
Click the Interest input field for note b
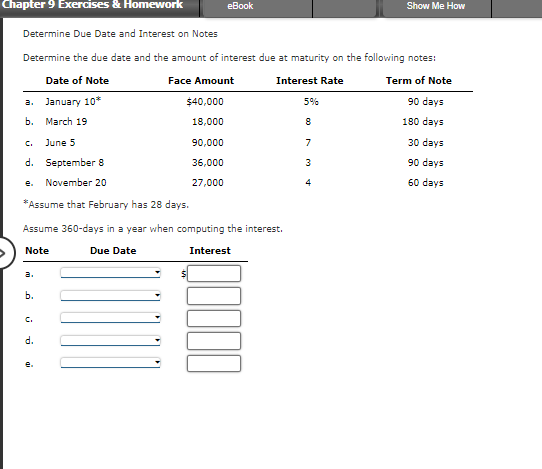214,296
